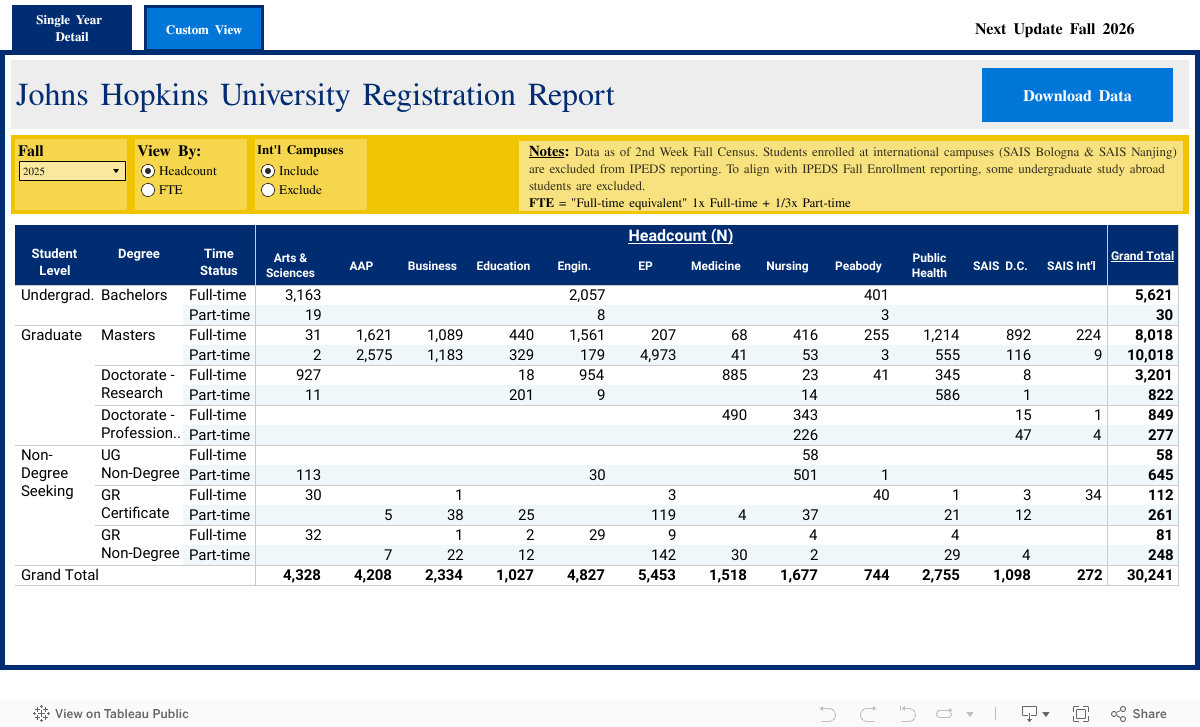
Task: Click the View on Tableau Public link
Action: [x=111, y=714]
